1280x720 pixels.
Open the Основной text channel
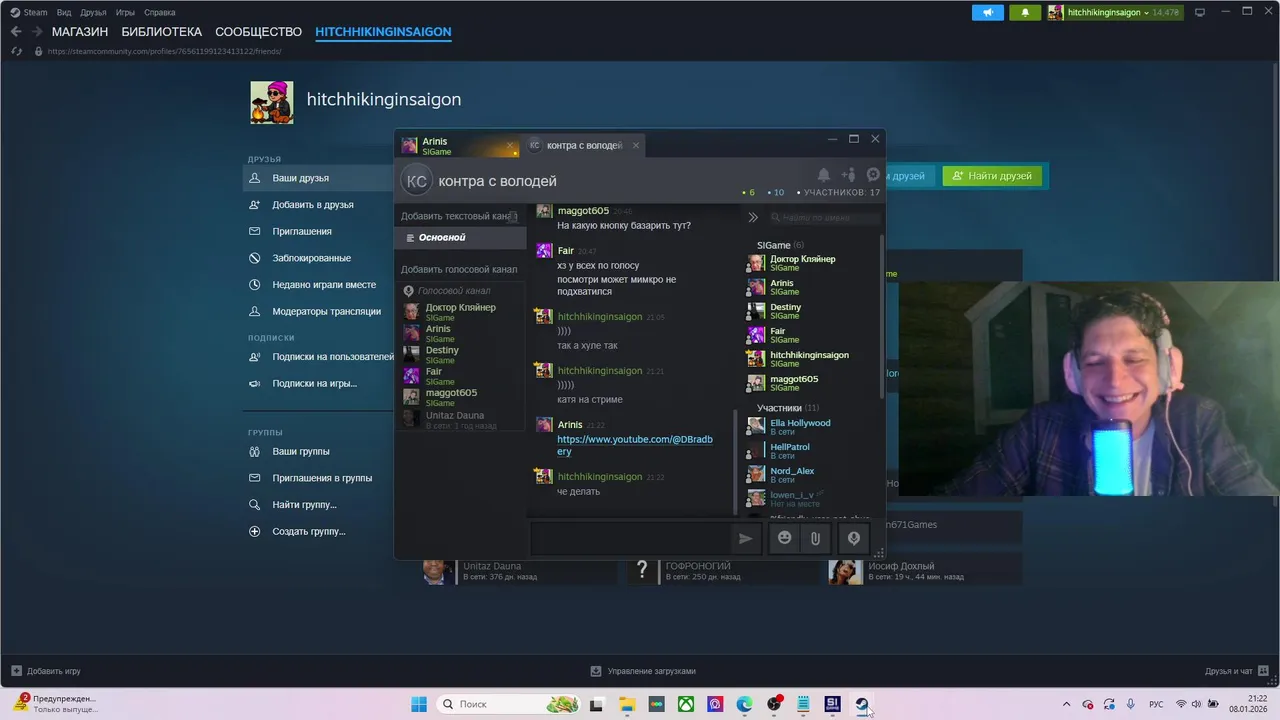coord(460,238)
